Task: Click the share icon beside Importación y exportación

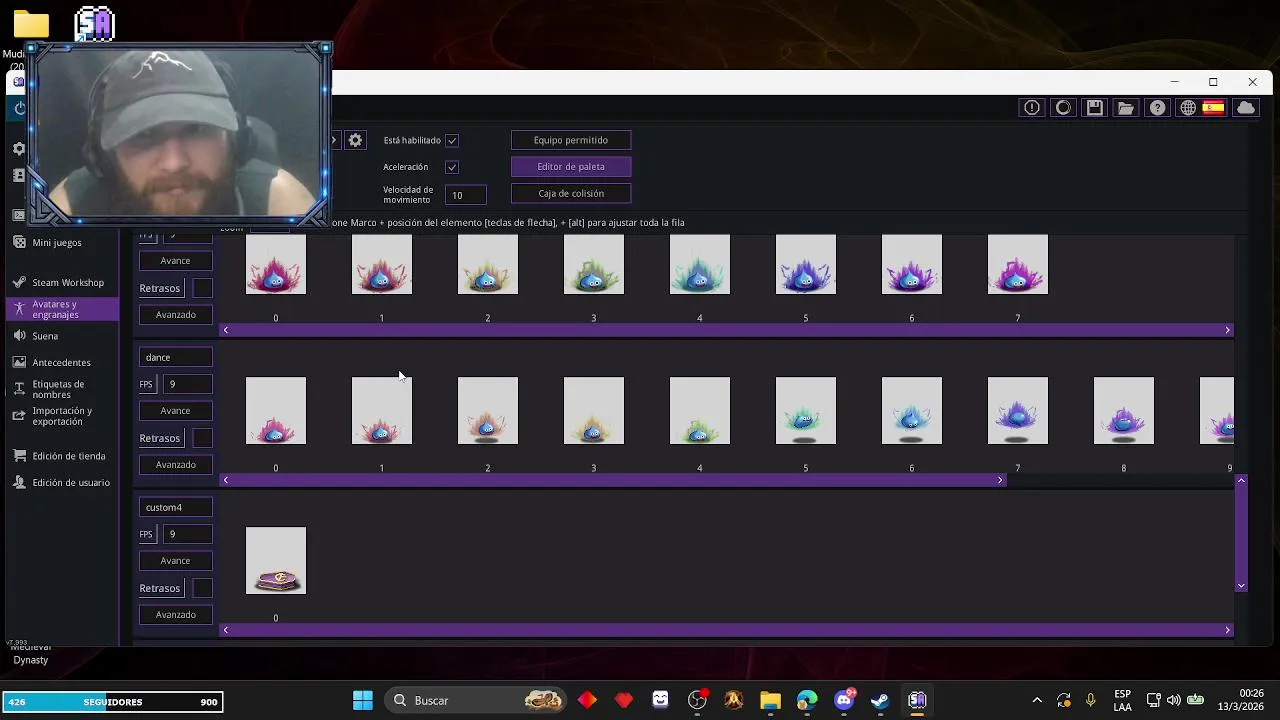Action: point(19,416)
